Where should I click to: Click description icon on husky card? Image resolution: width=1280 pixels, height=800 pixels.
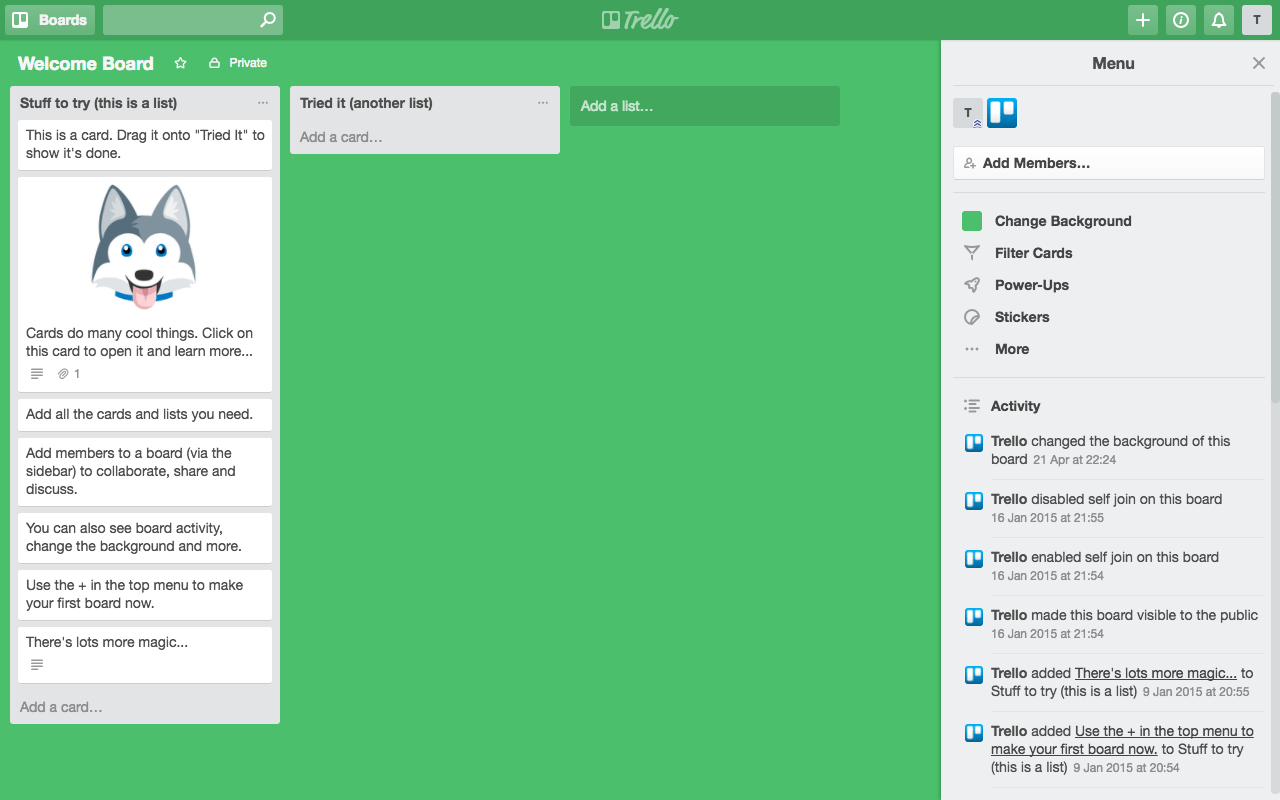click(x=37, y=374)
